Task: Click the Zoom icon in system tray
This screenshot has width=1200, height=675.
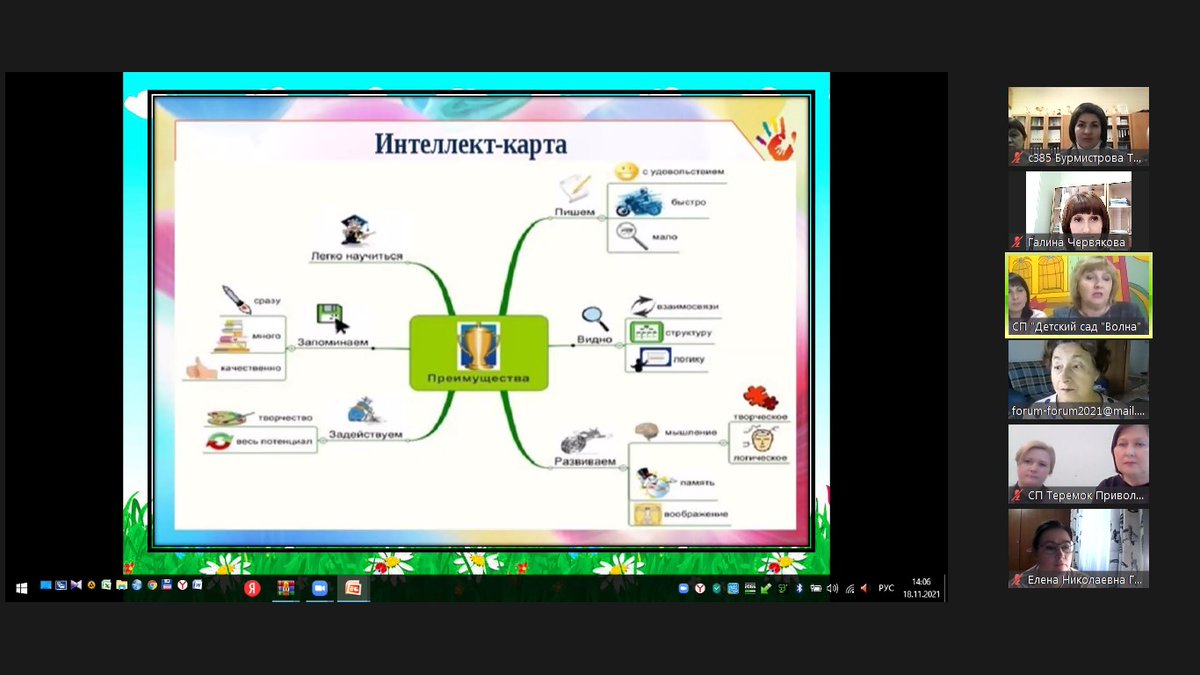Action: [x=684, y=588]
